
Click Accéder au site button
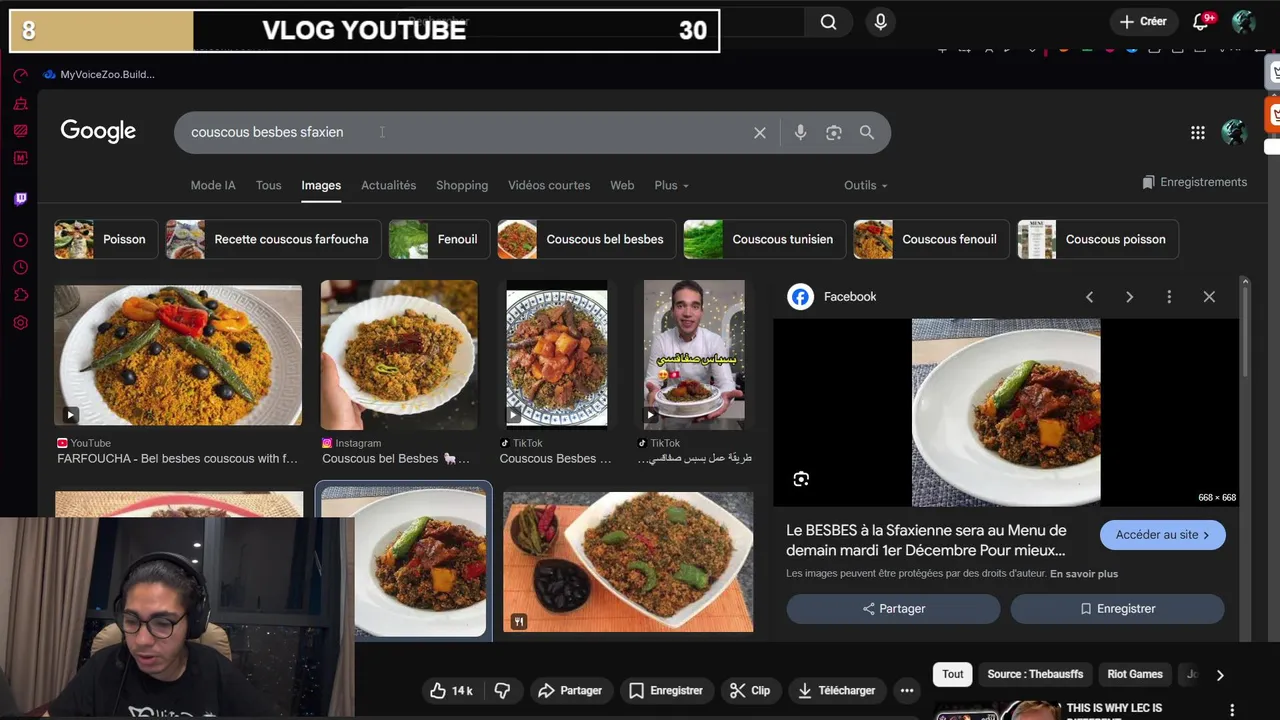[x=1162, y=535]
